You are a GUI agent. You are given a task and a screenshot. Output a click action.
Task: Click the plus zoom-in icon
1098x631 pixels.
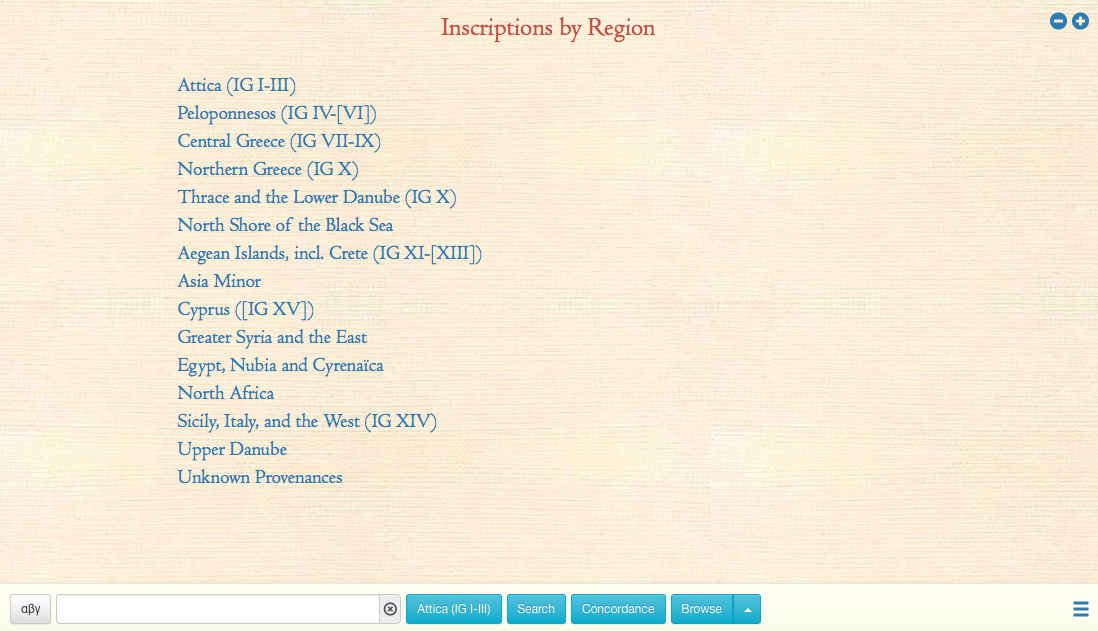(x=1080, y=21)
